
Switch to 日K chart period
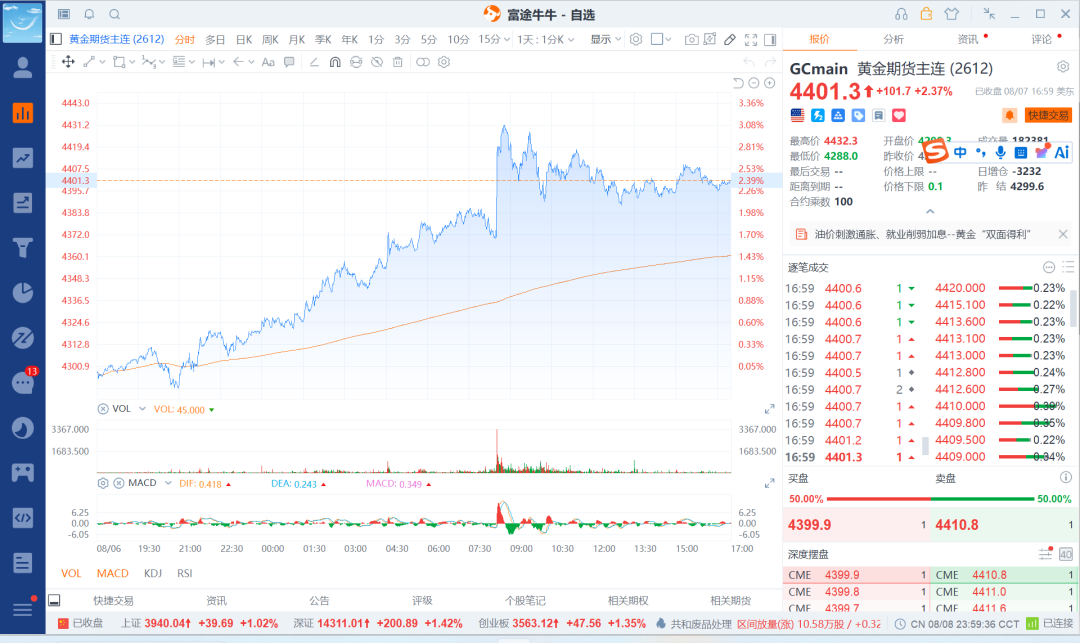point(244,39)
